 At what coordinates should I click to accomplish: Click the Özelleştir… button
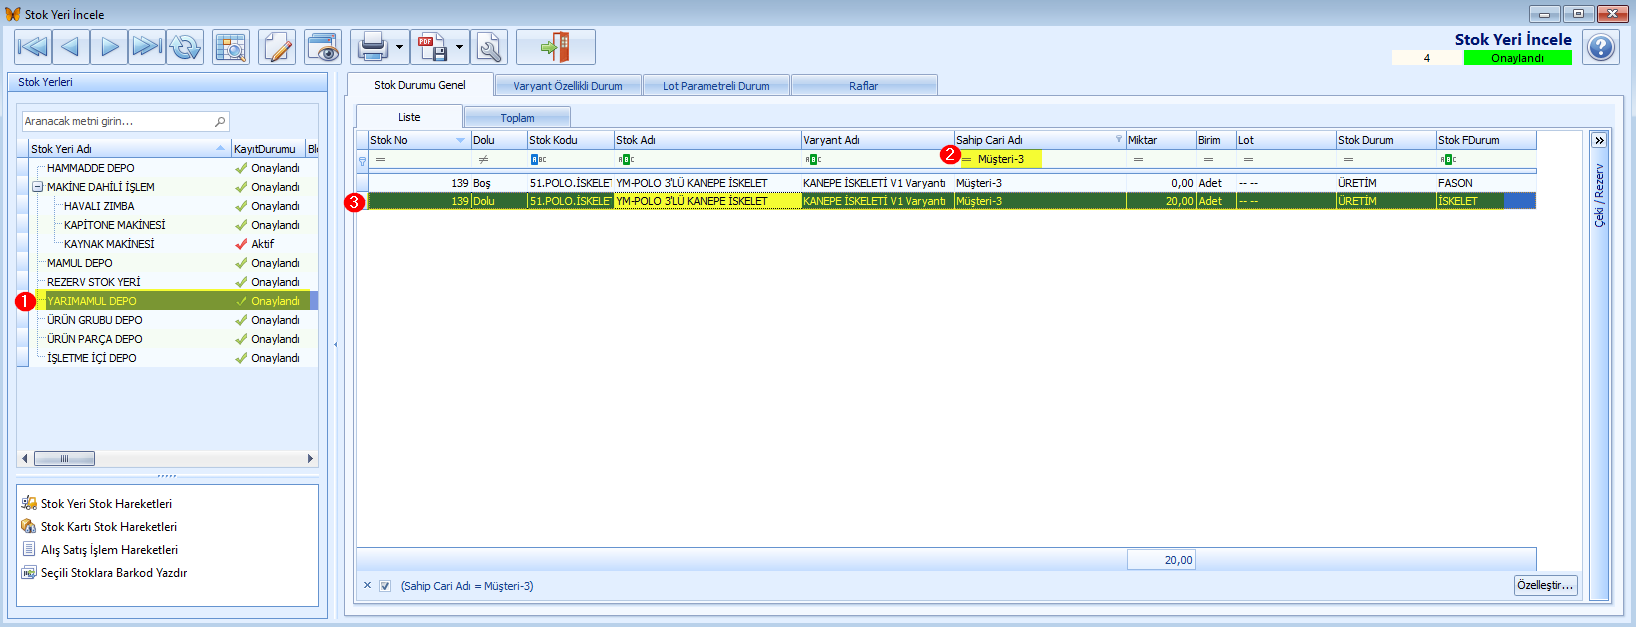click(1546, 586)
